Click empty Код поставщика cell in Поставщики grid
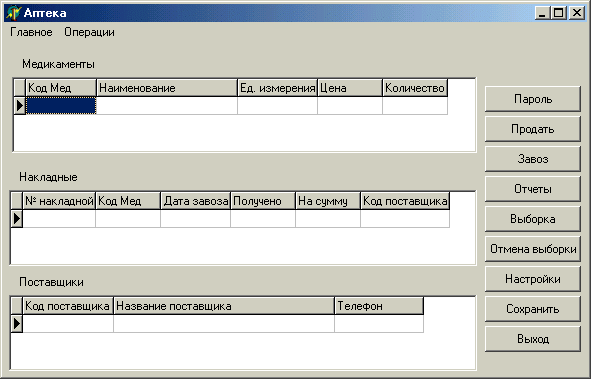The height and width of the screenshot is (380, 592). (x=68, y=324)
